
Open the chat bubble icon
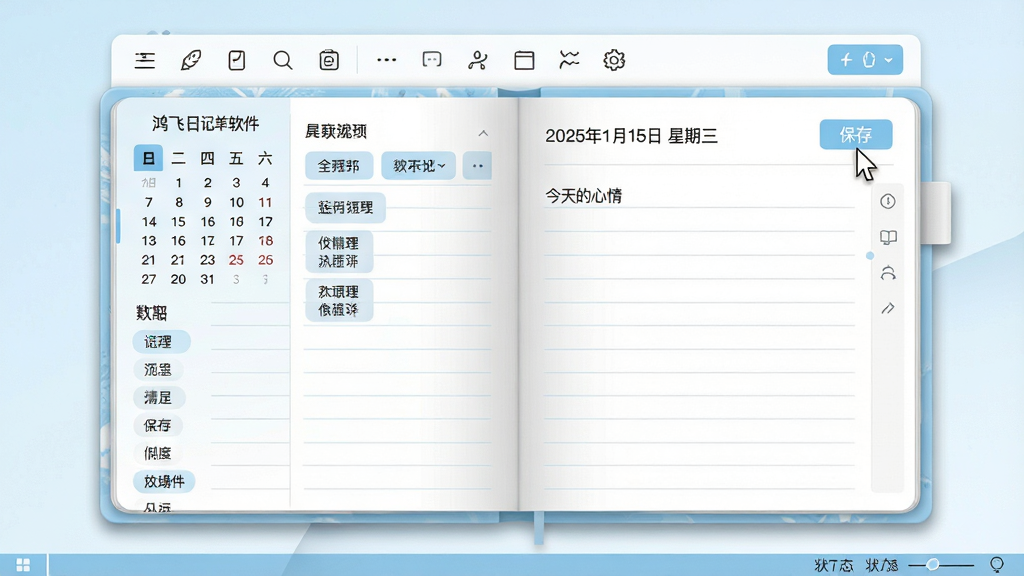pyautogui.click(x=432, y=60)
